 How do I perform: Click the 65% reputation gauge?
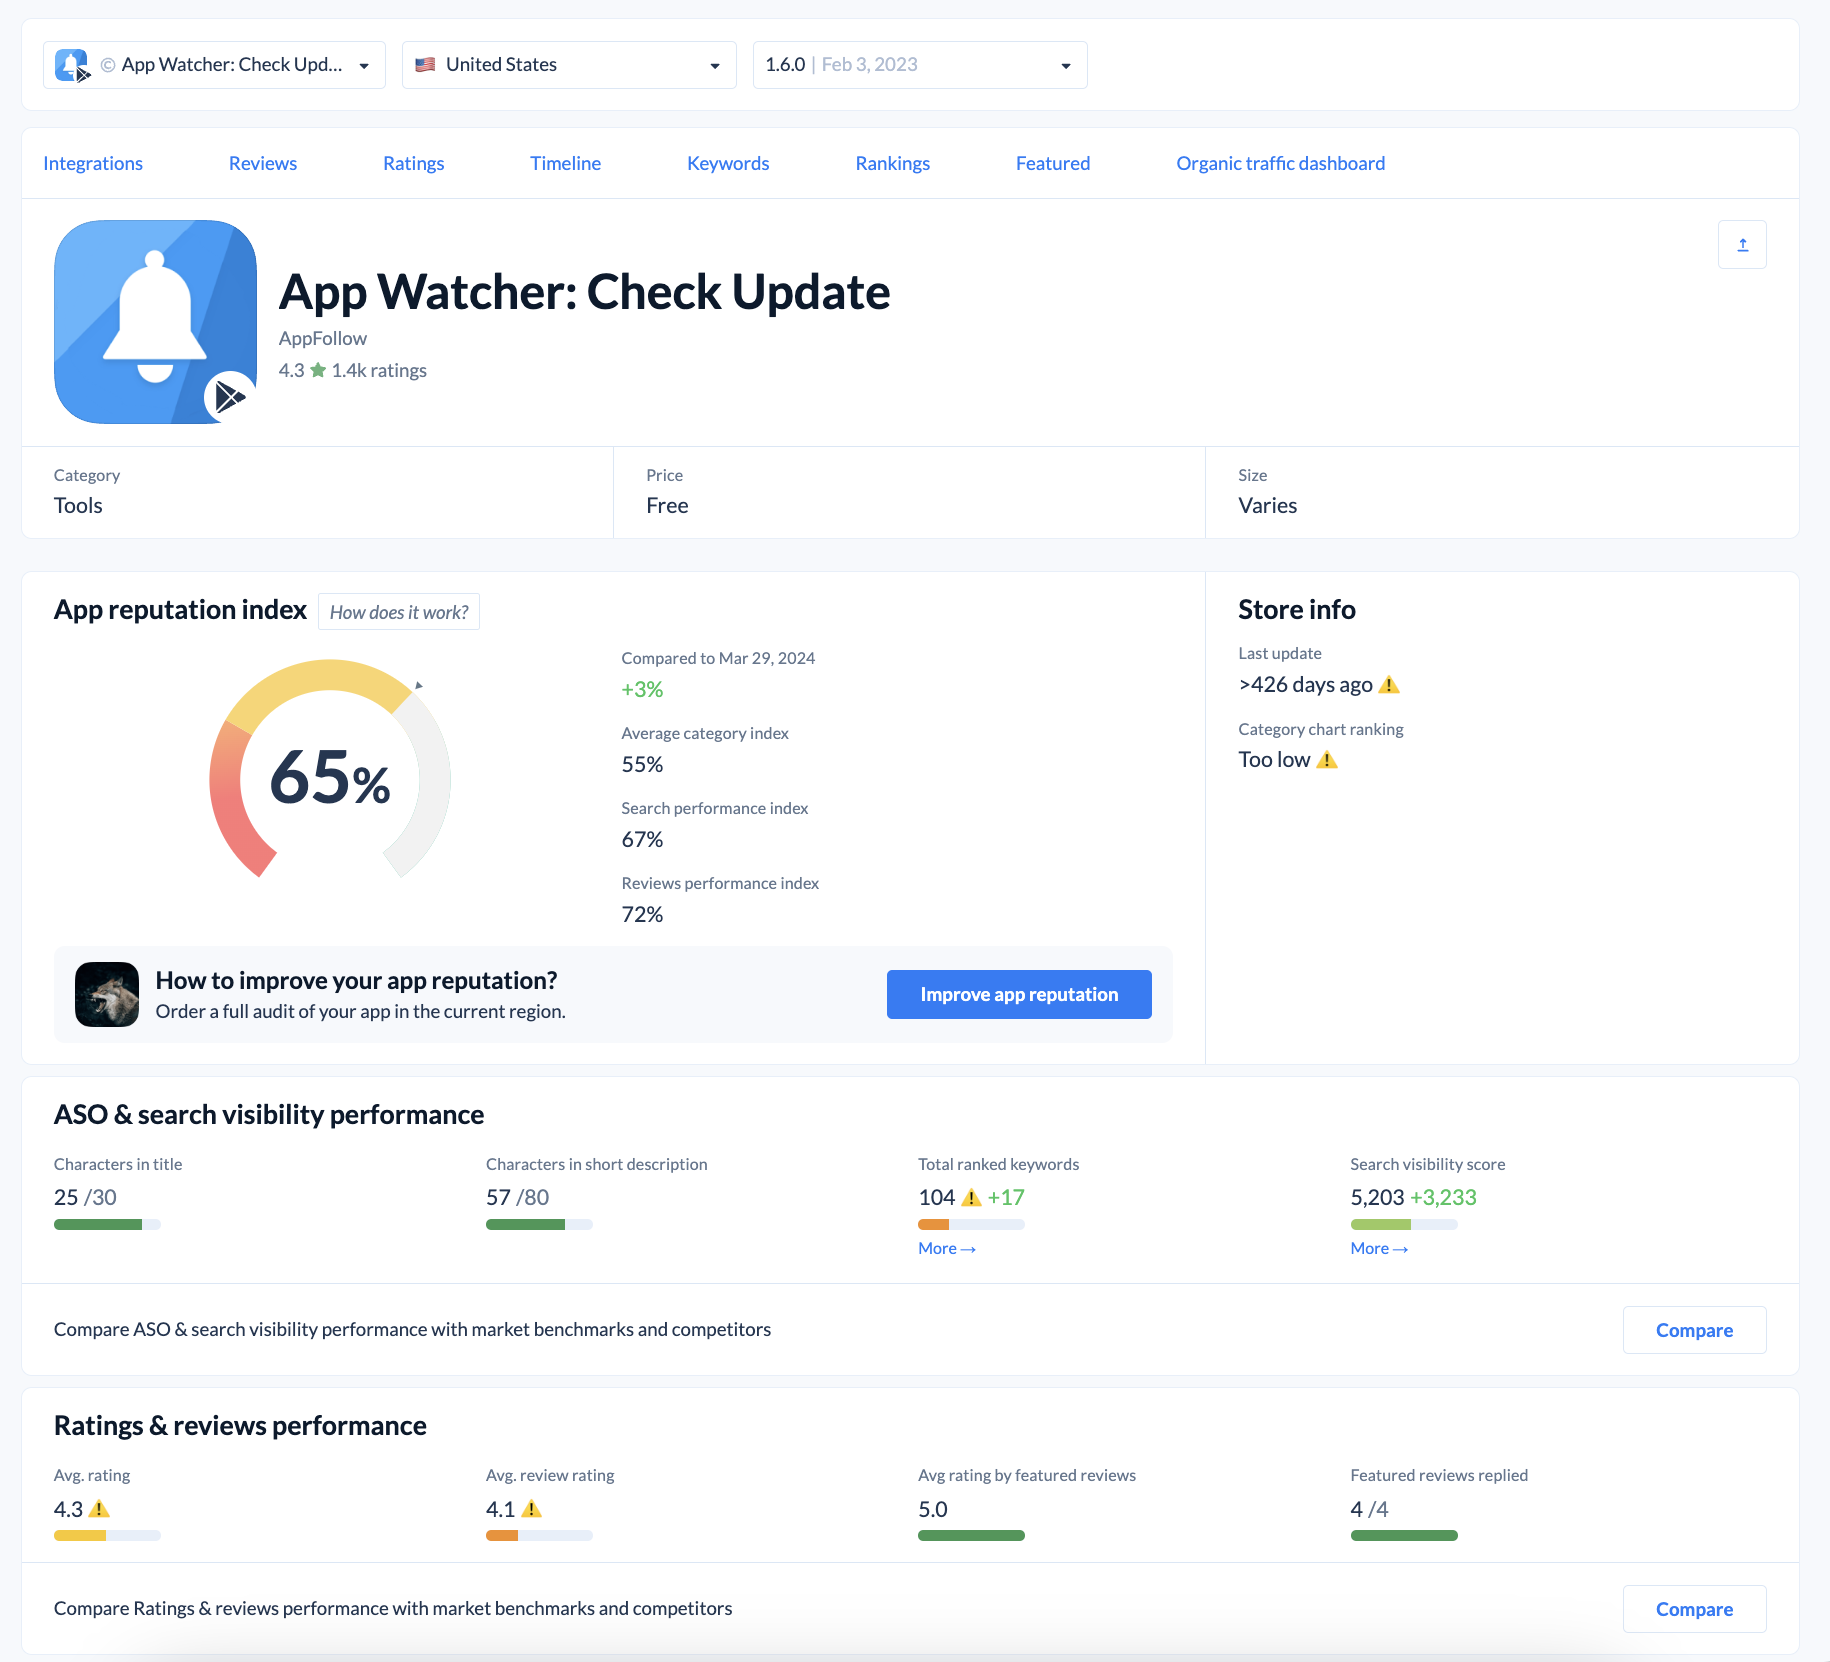click(x=330, y=775)
